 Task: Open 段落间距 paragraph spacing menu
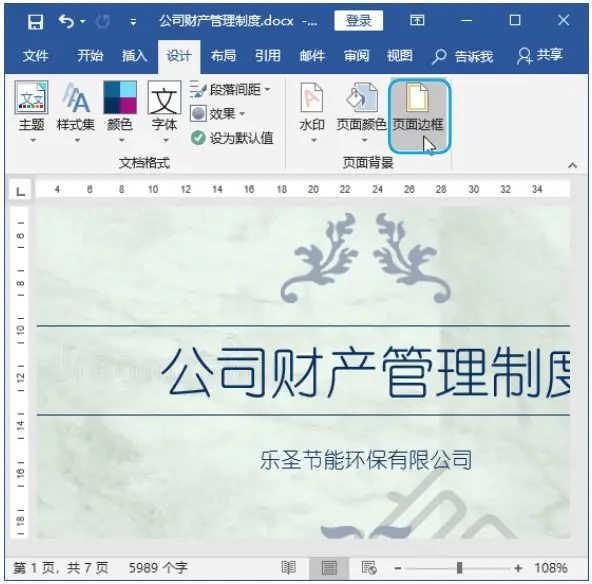[x=230, y=90]
